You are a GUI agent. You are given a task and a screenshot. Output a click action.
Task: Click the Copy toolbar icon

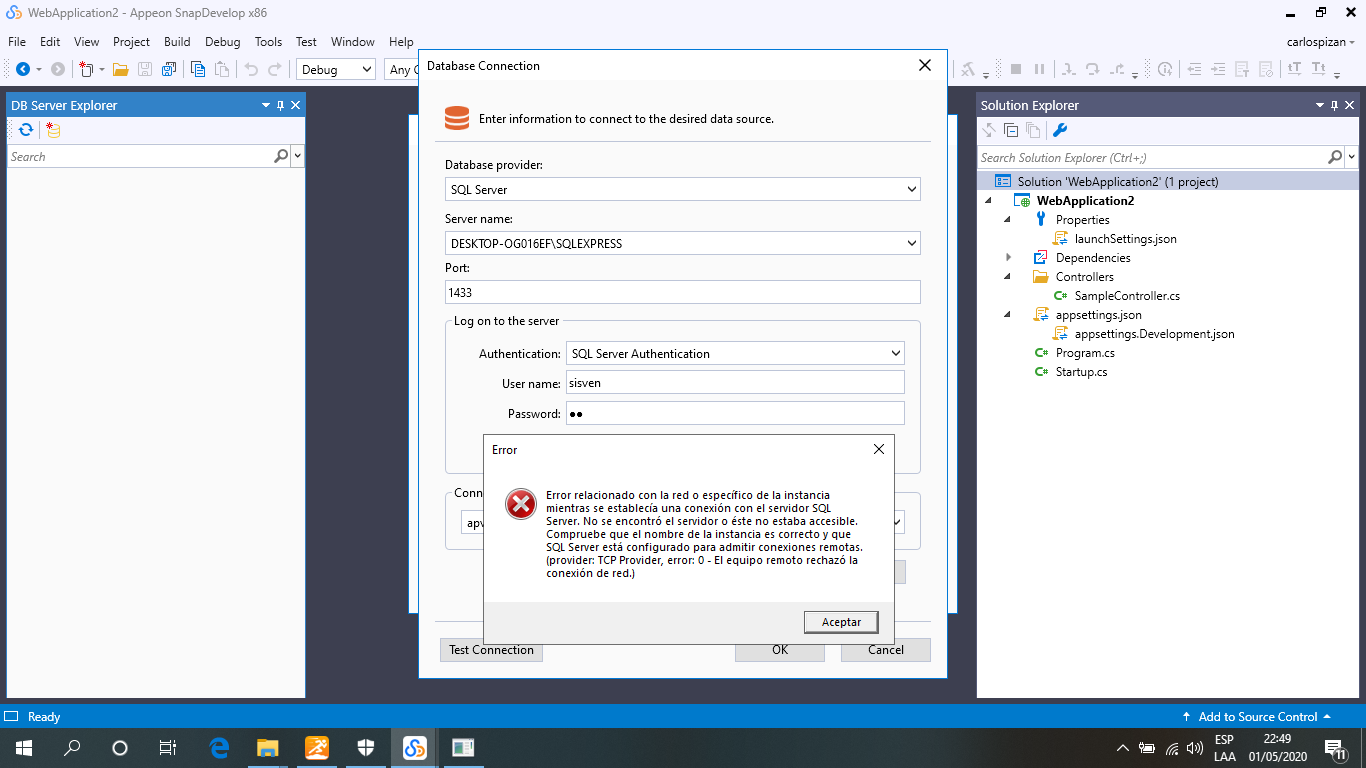pyautogui.click(x=198, y=69)
